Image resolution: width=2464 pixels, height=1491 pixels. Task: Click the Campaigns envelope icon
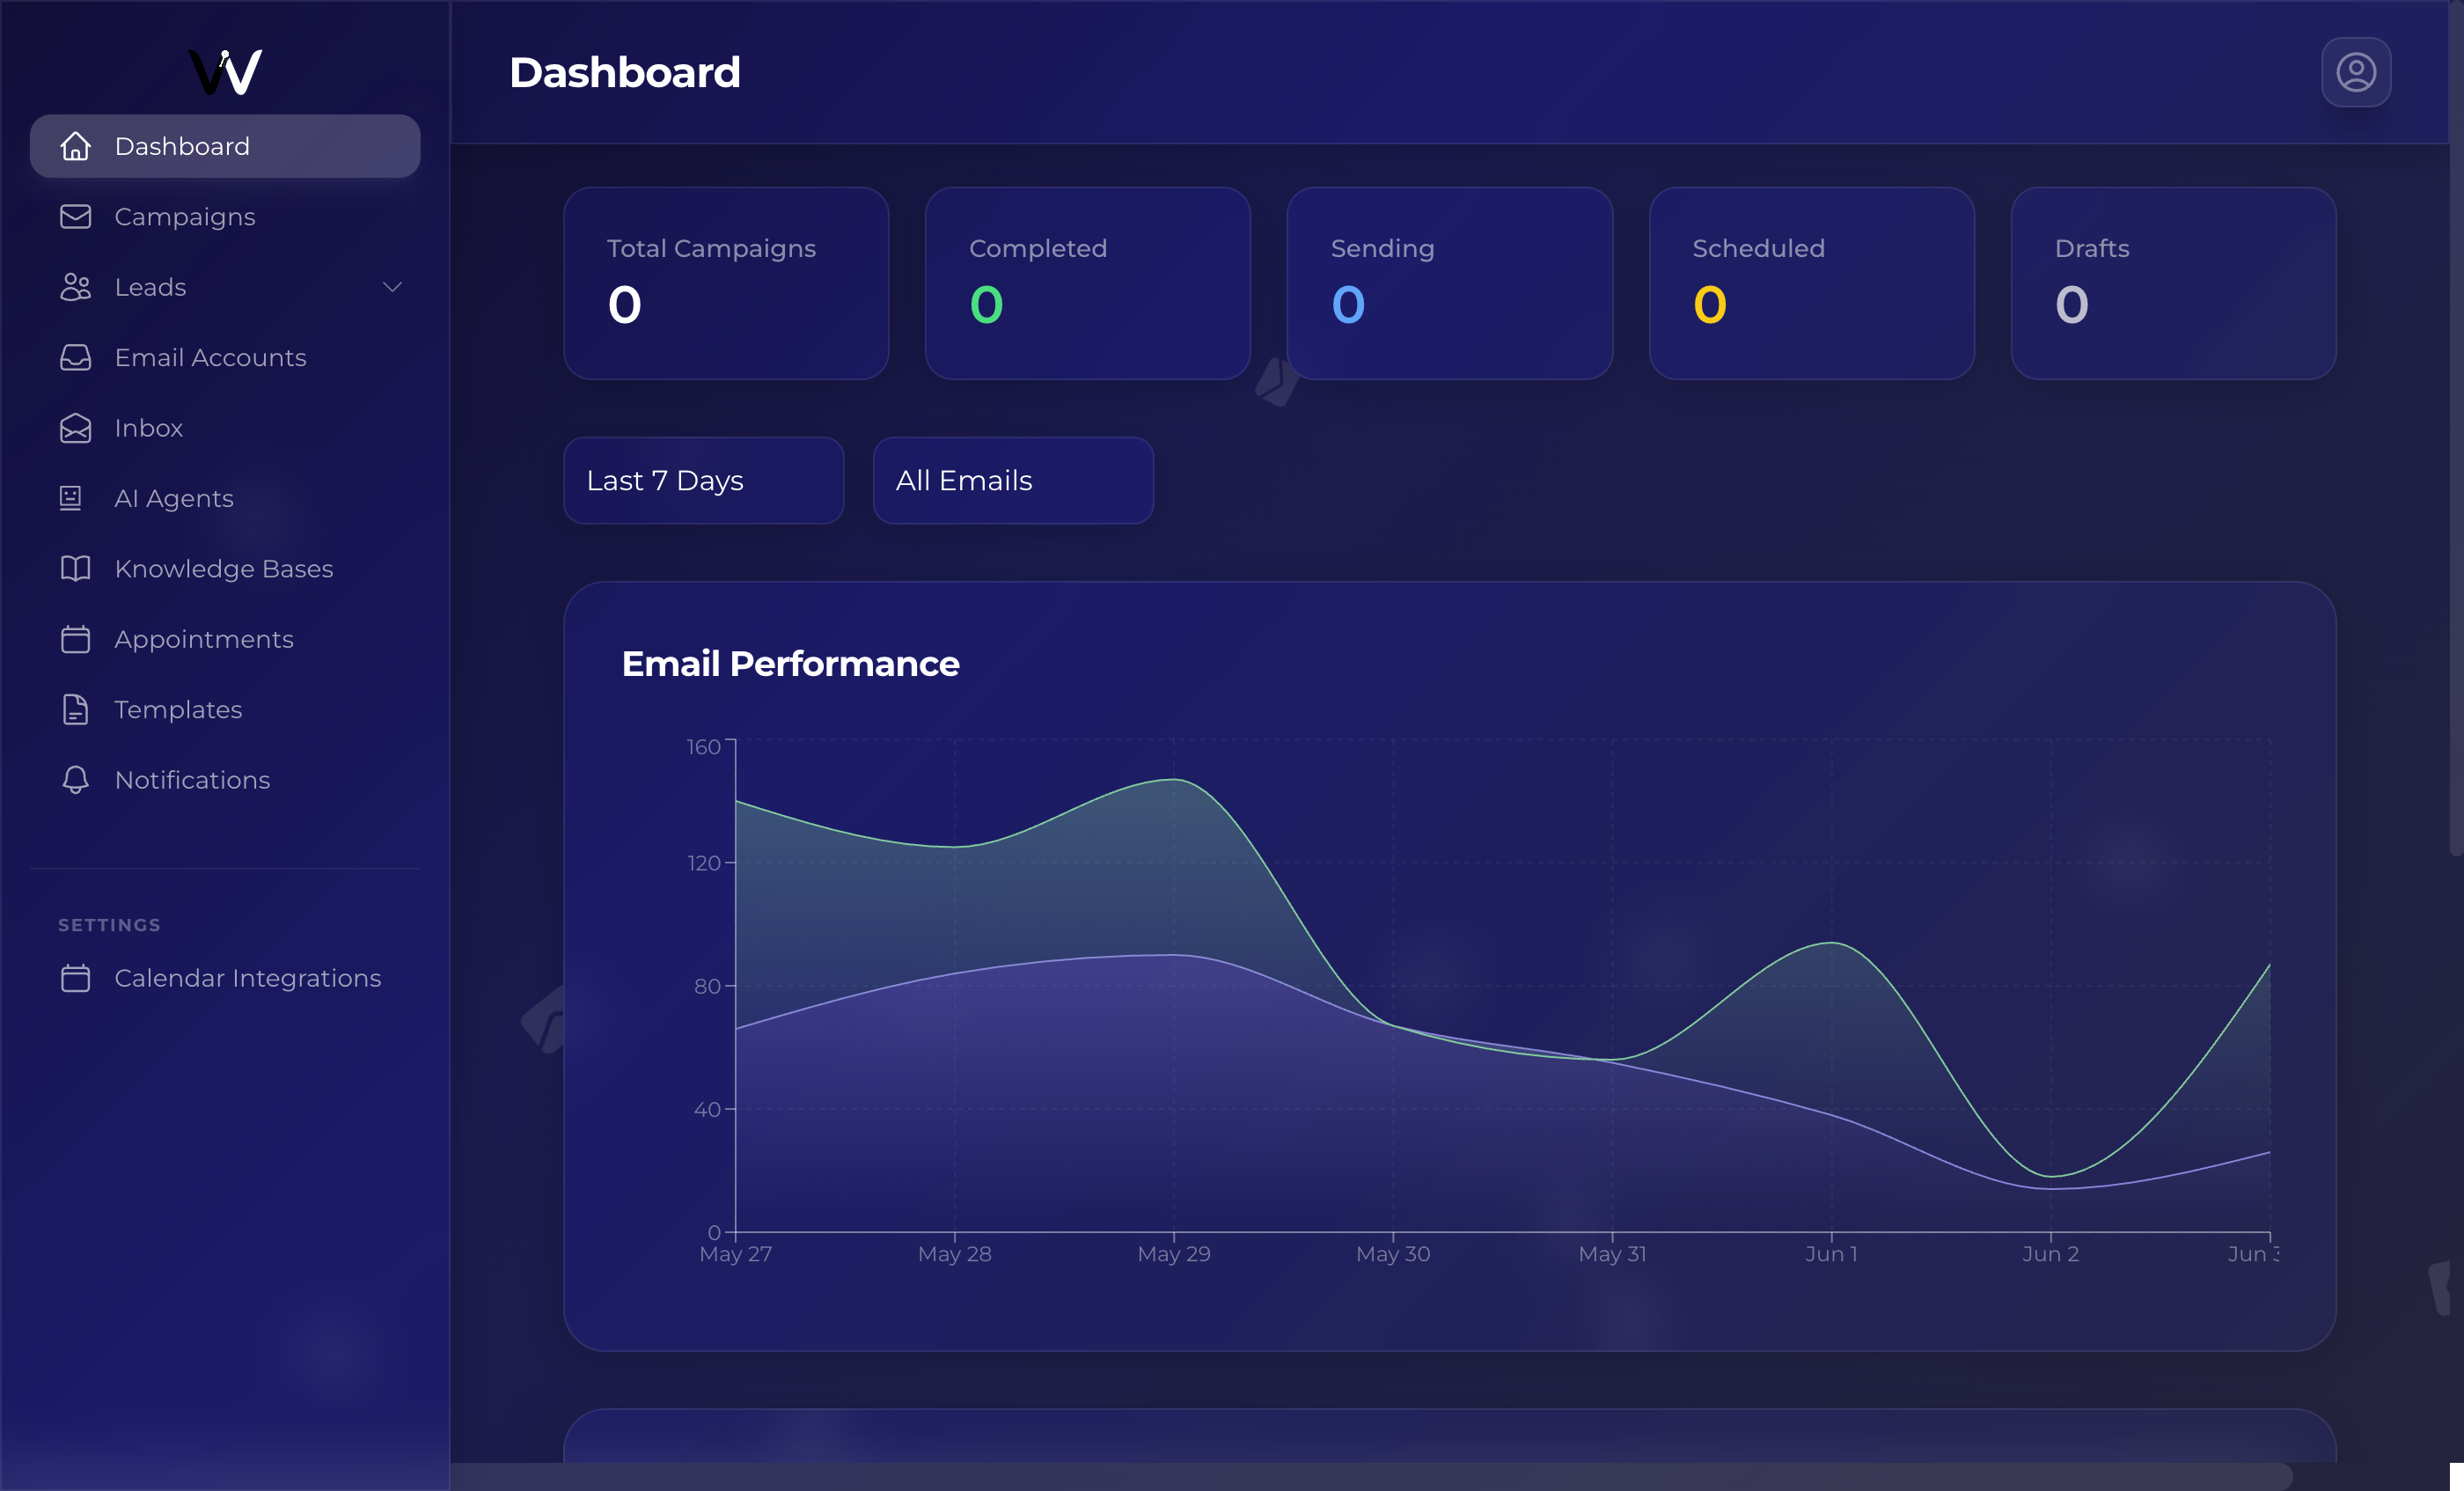75,216
